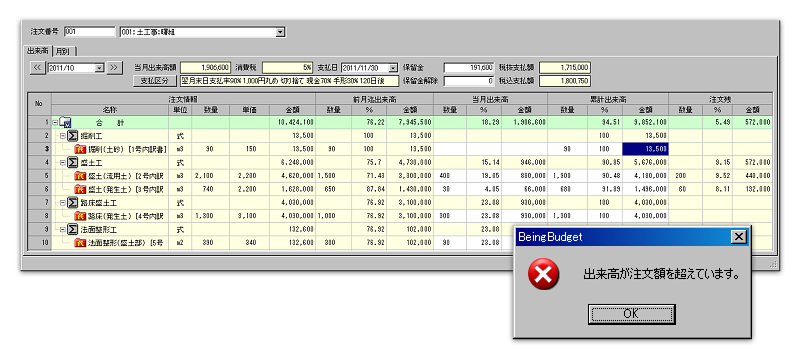Click the 名称 column header
The width and height of the screenshot is (800, 361).
pyautogui.click(x=110, y=110)
